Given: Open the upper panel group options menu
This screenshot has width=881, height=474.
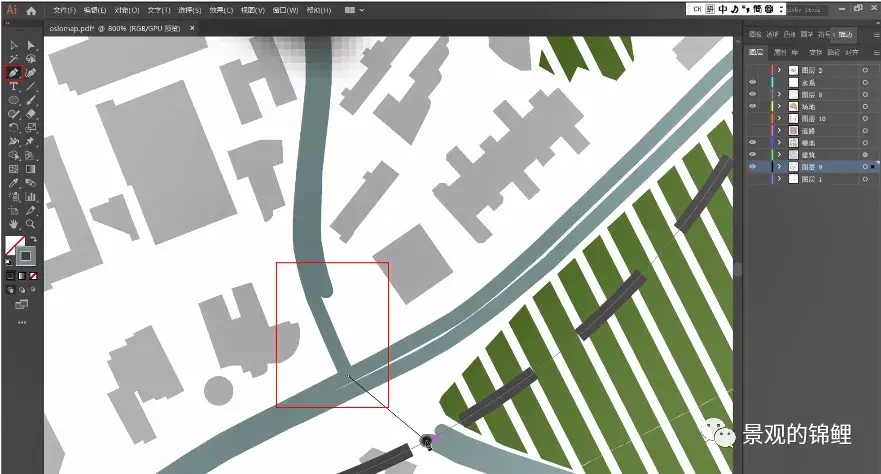Looking at the screenshot, I should [875, 35].
